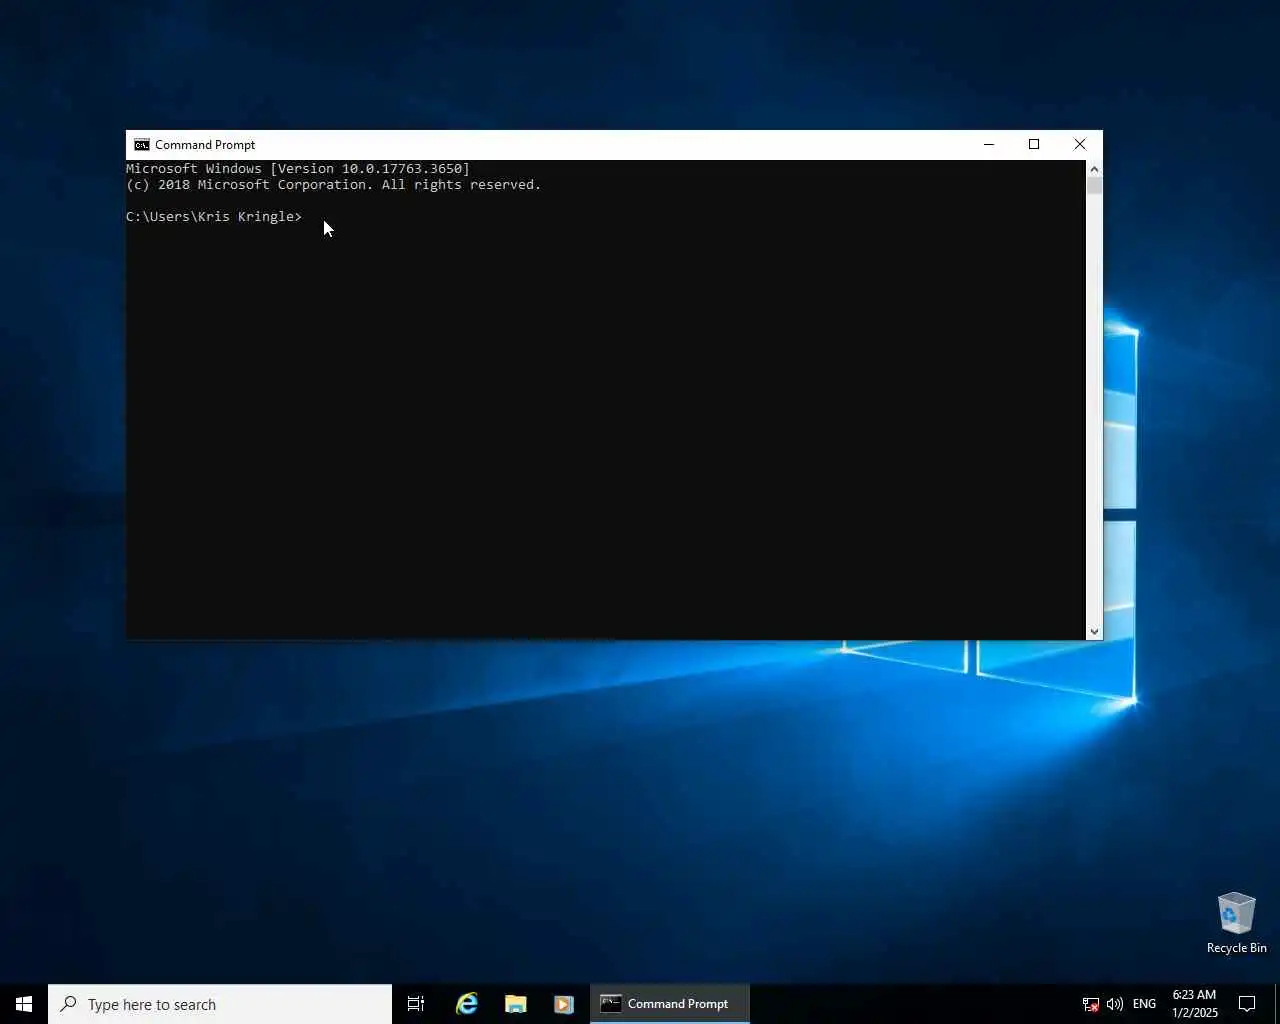Screen dimensions: 1280x1024
Task: Click the console scrollbar up arrow
Action: (x=1094, y=169)
